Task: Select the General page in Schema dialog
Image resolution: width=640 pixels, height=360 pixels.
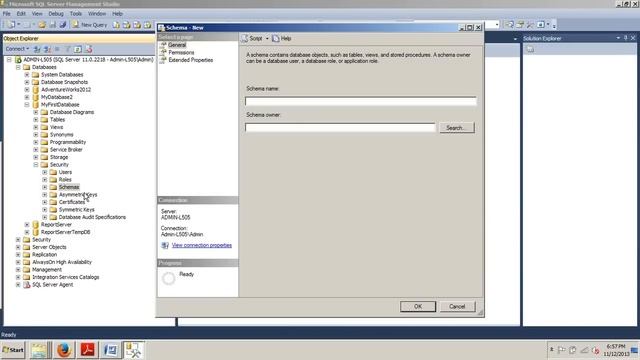Action: click(x=177, y=45)
